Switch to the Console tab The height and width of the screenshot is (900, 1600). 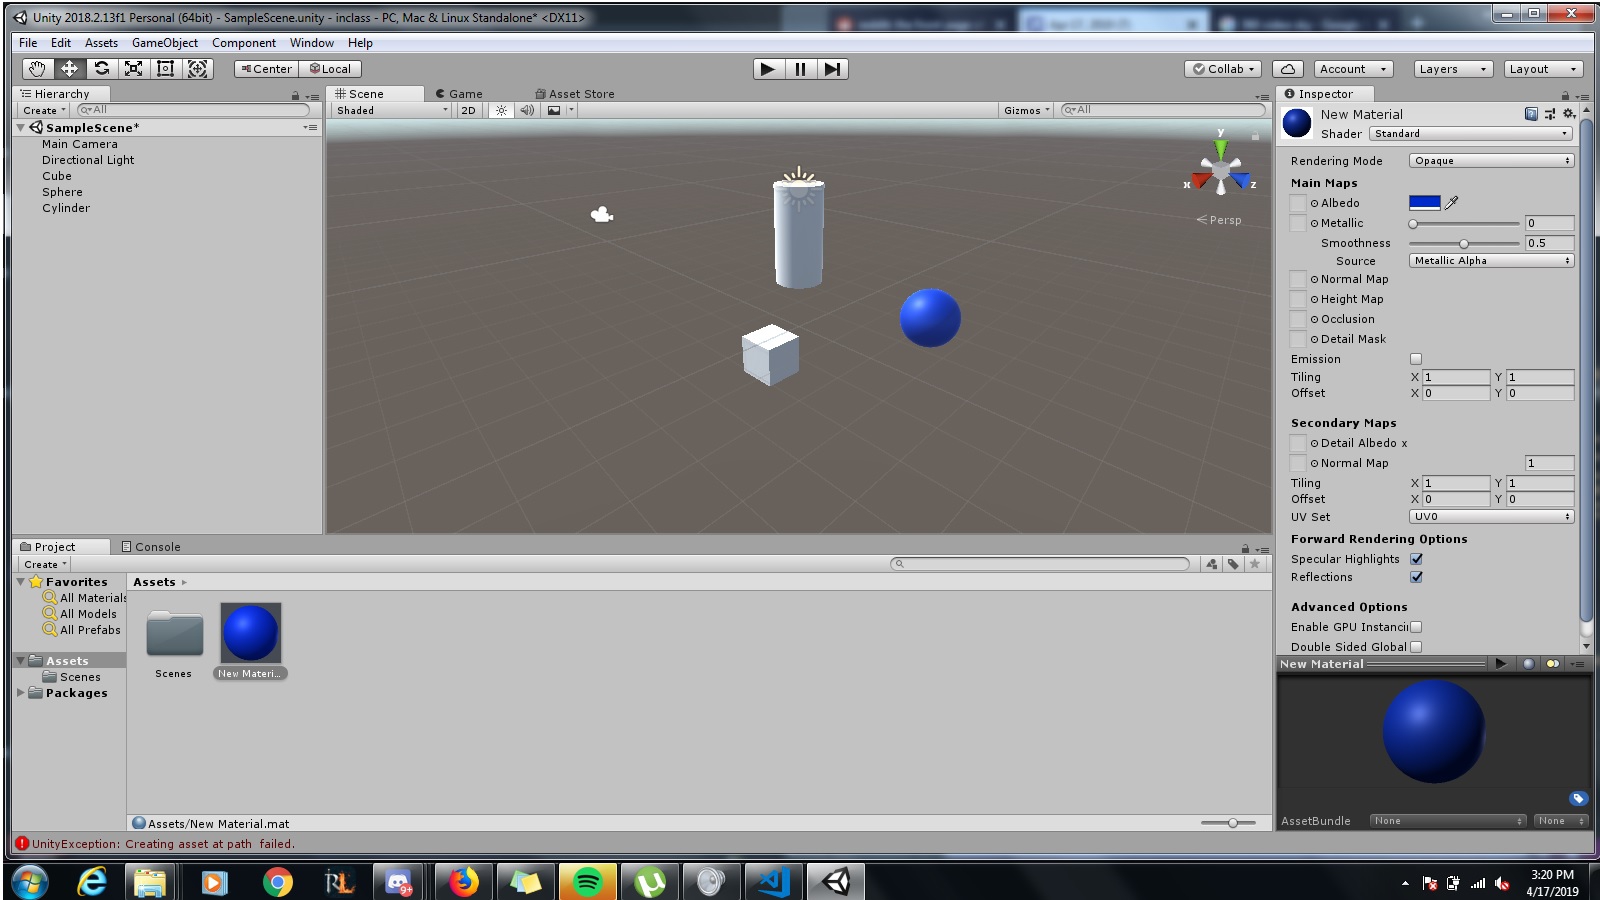(x=151, y=547)
